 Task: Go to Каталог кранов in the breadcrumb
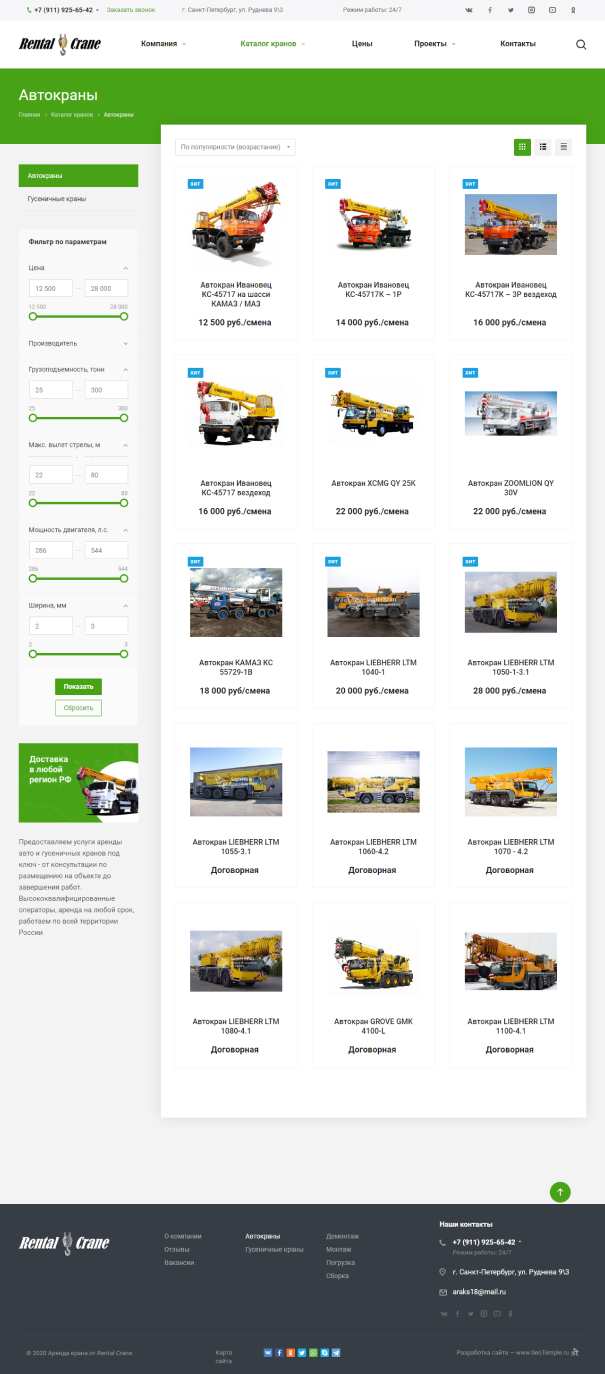pos(72,115)
